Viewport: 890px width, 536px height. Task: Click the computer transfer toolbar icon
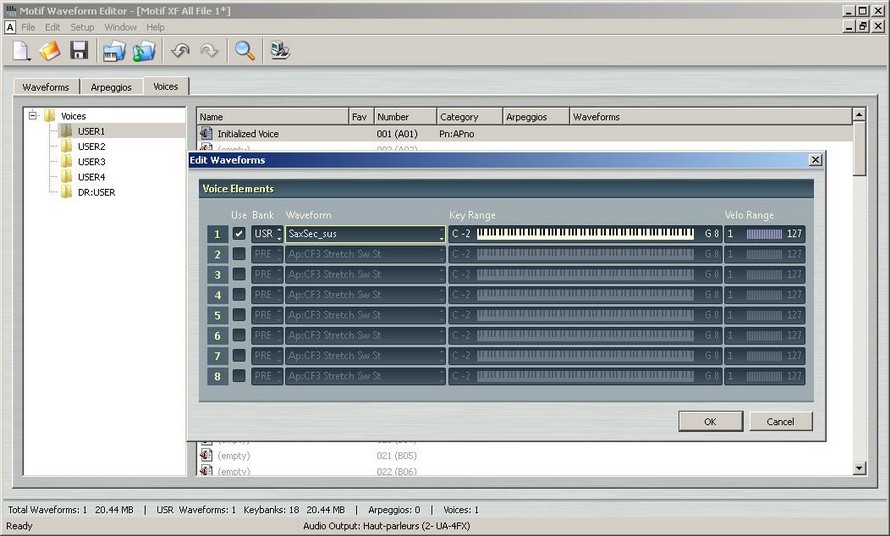pos(280,51)
